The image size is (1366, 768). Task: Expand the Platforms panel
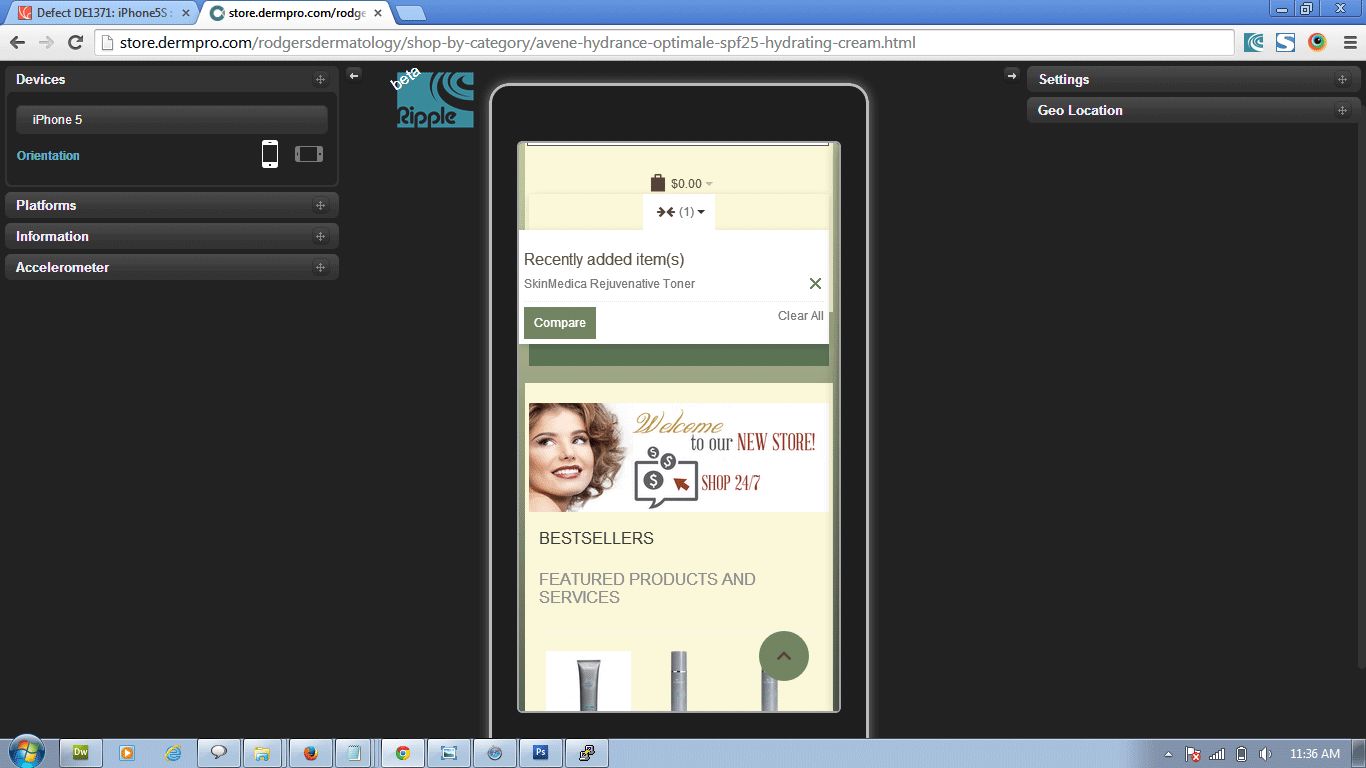pyautogui.click(x=172, y=205)
